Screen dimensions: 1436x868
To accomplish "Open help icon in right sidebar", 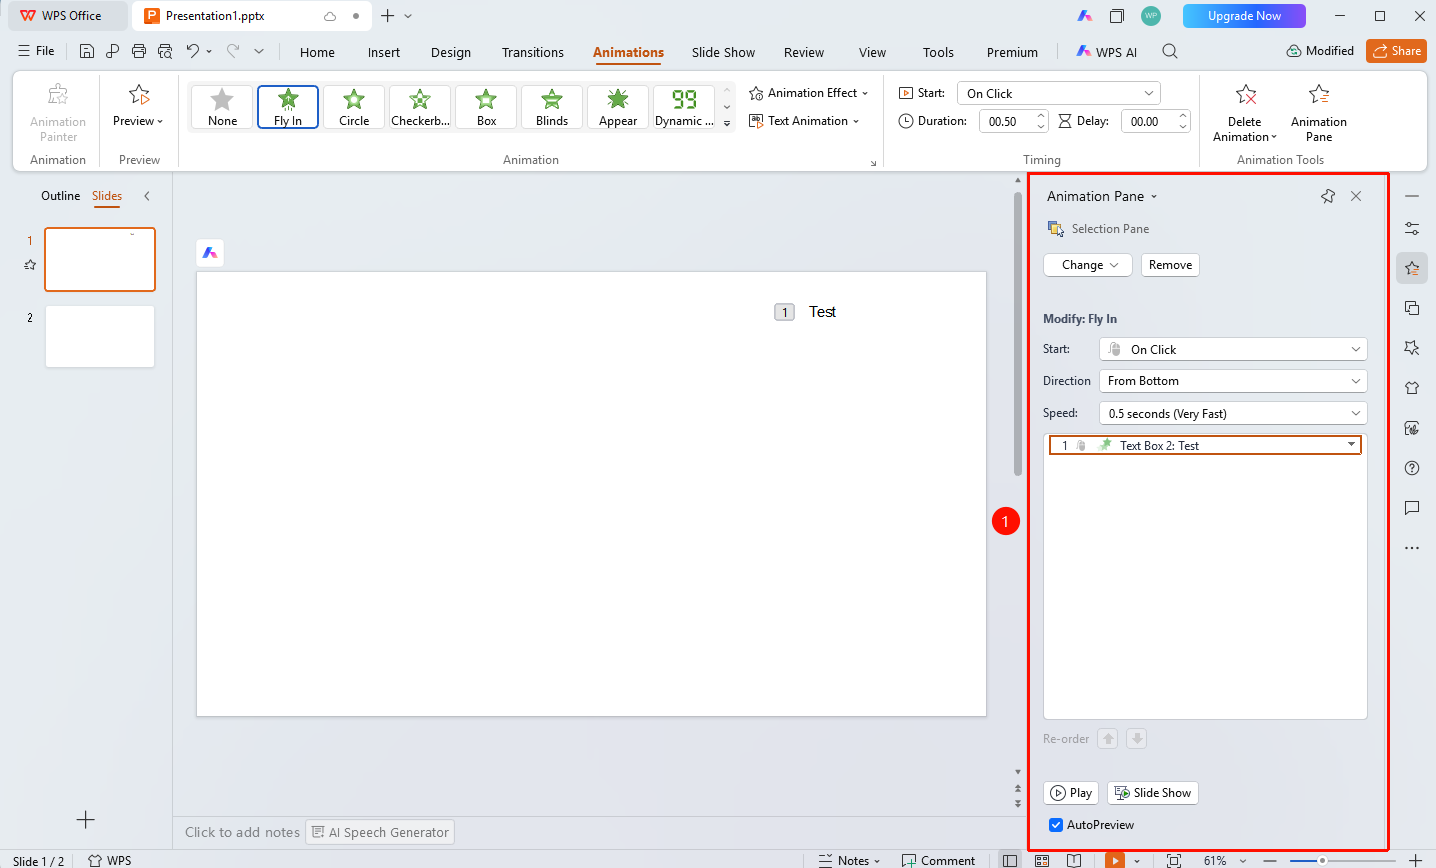I will pyautogui.click(x=1412, y=468).
